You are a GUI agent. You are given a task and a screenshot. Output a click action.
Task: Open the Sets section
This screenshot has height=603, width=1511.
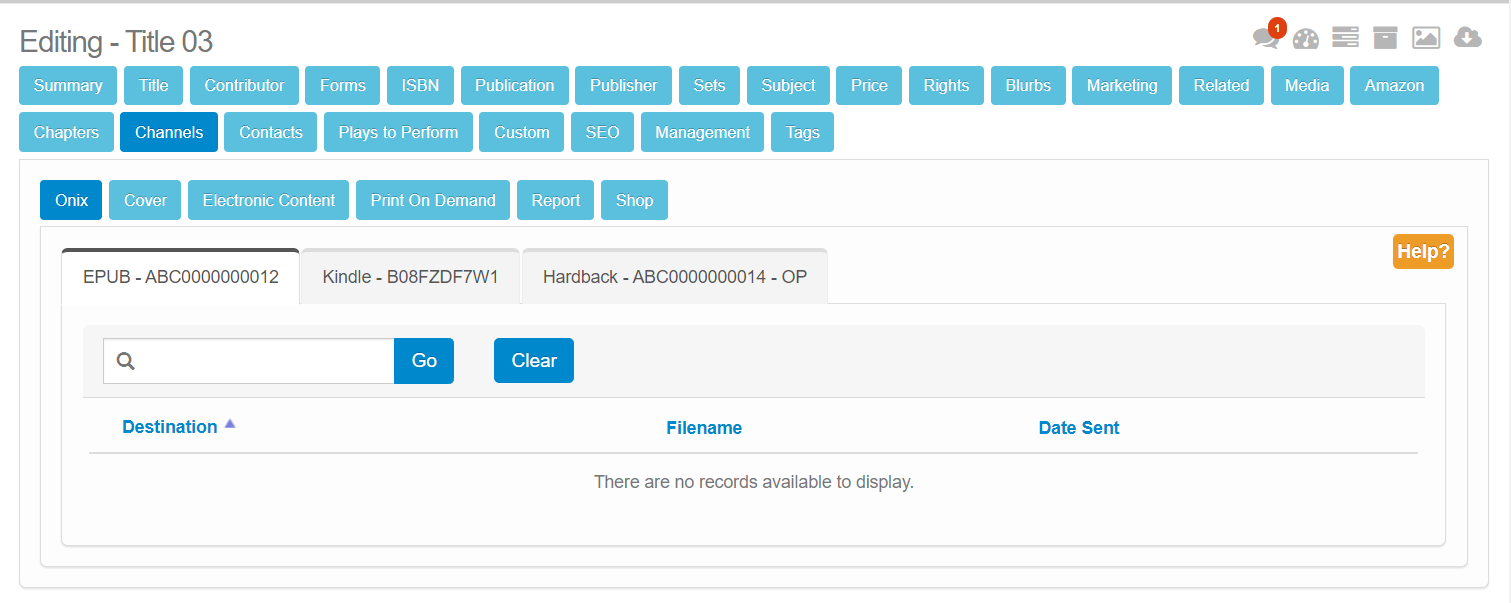click(709, 85)
